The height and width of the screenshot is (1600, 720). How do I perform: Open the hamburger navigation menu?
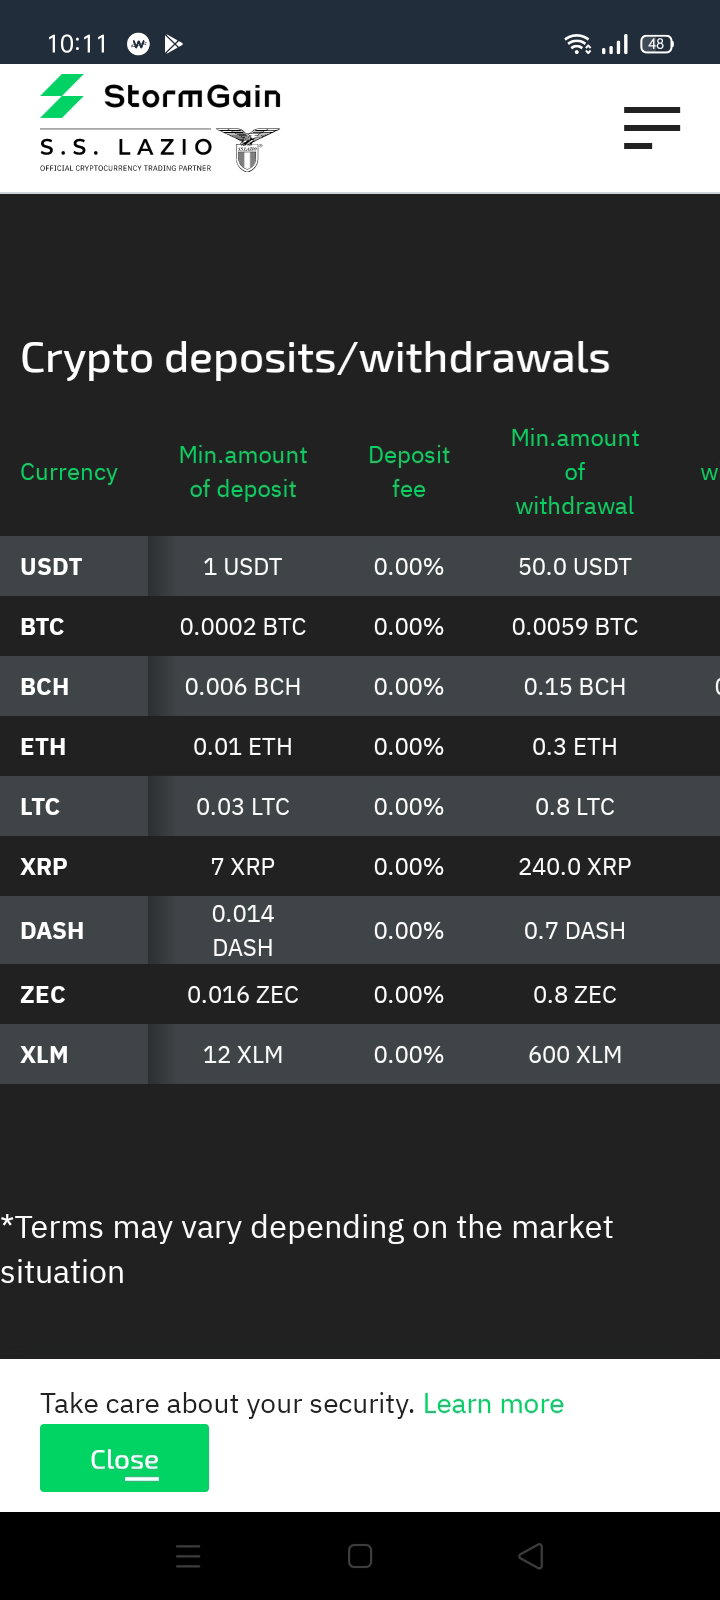click(x=651, y=128)
